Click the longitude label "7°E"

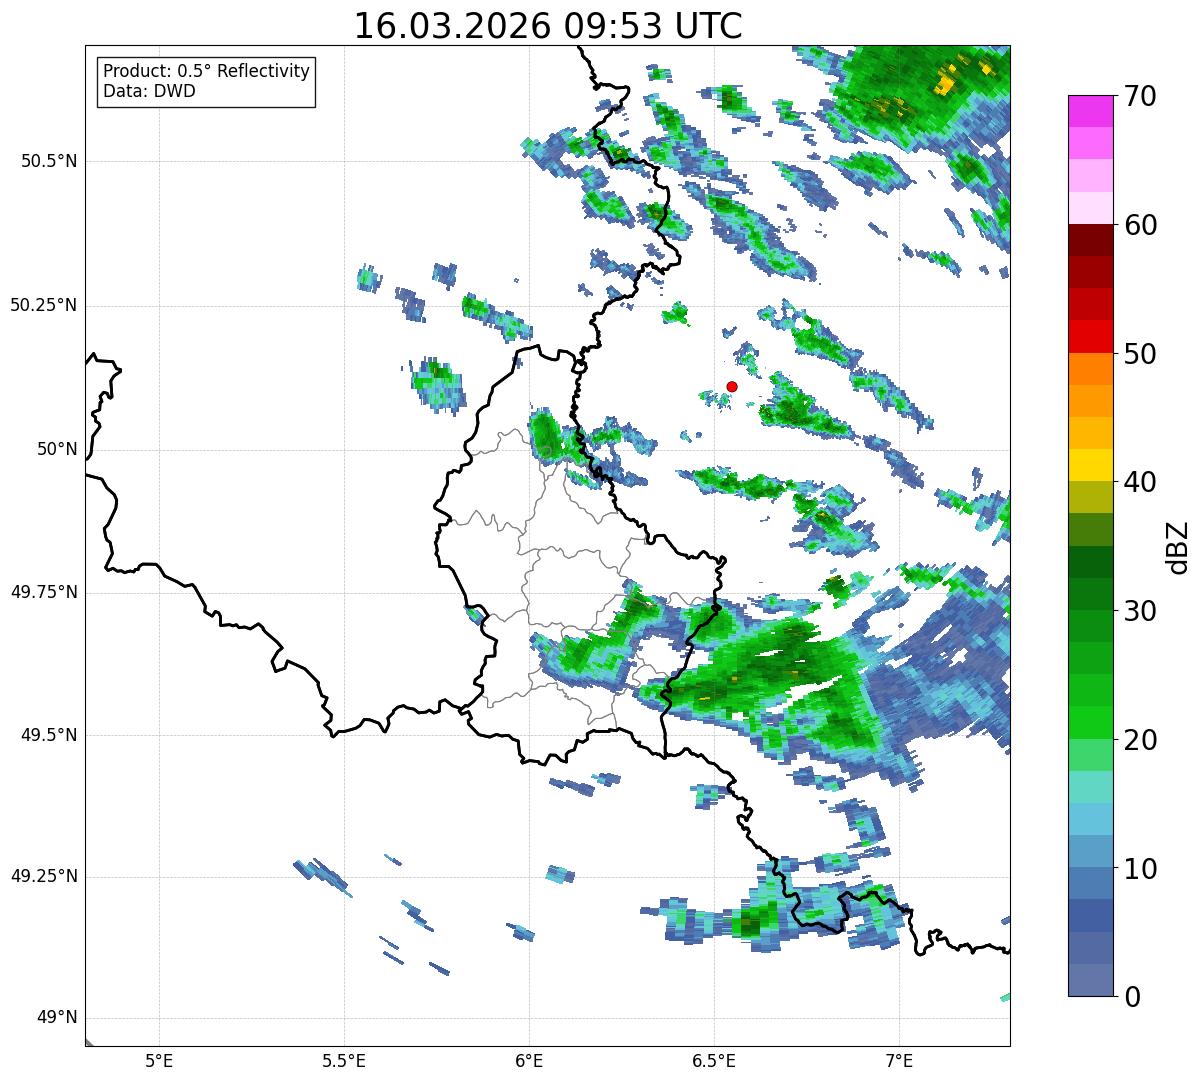(x=899, y=1060)
